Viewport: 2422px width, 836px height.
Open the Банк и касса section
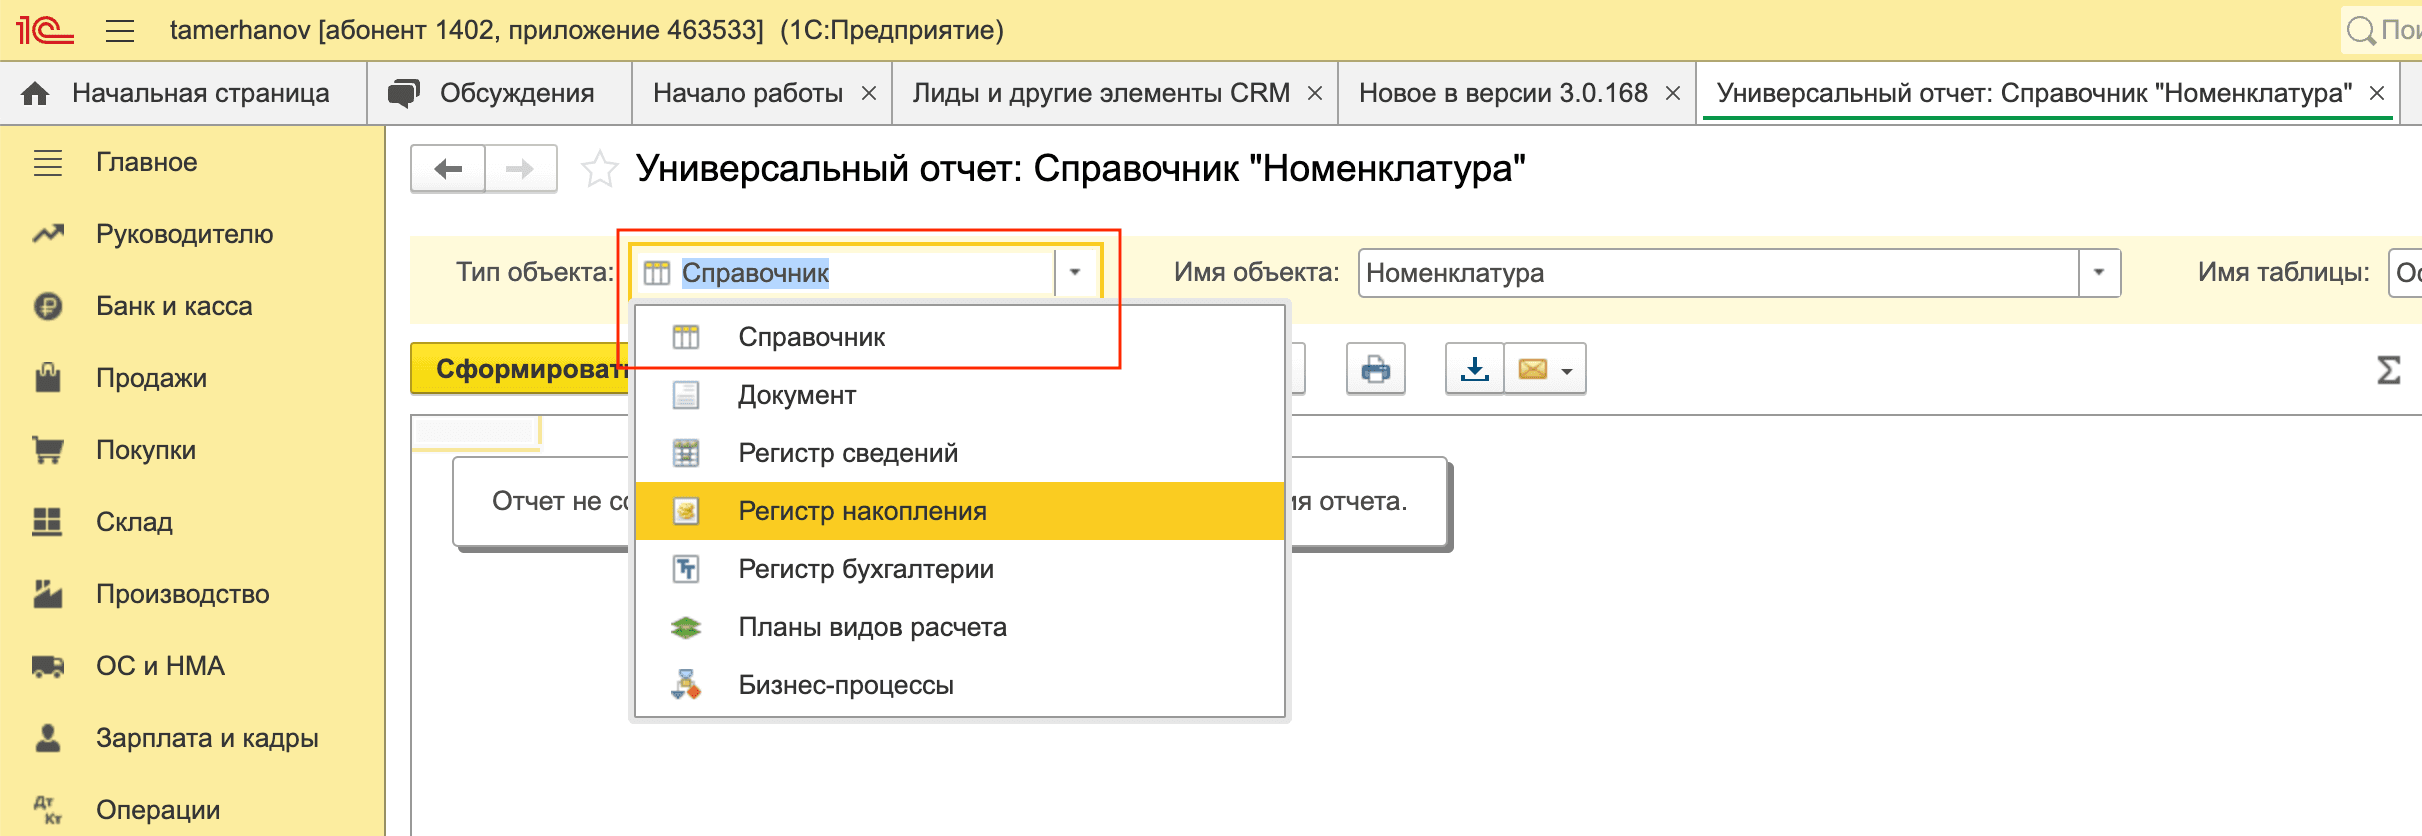(x=174, y=306)
